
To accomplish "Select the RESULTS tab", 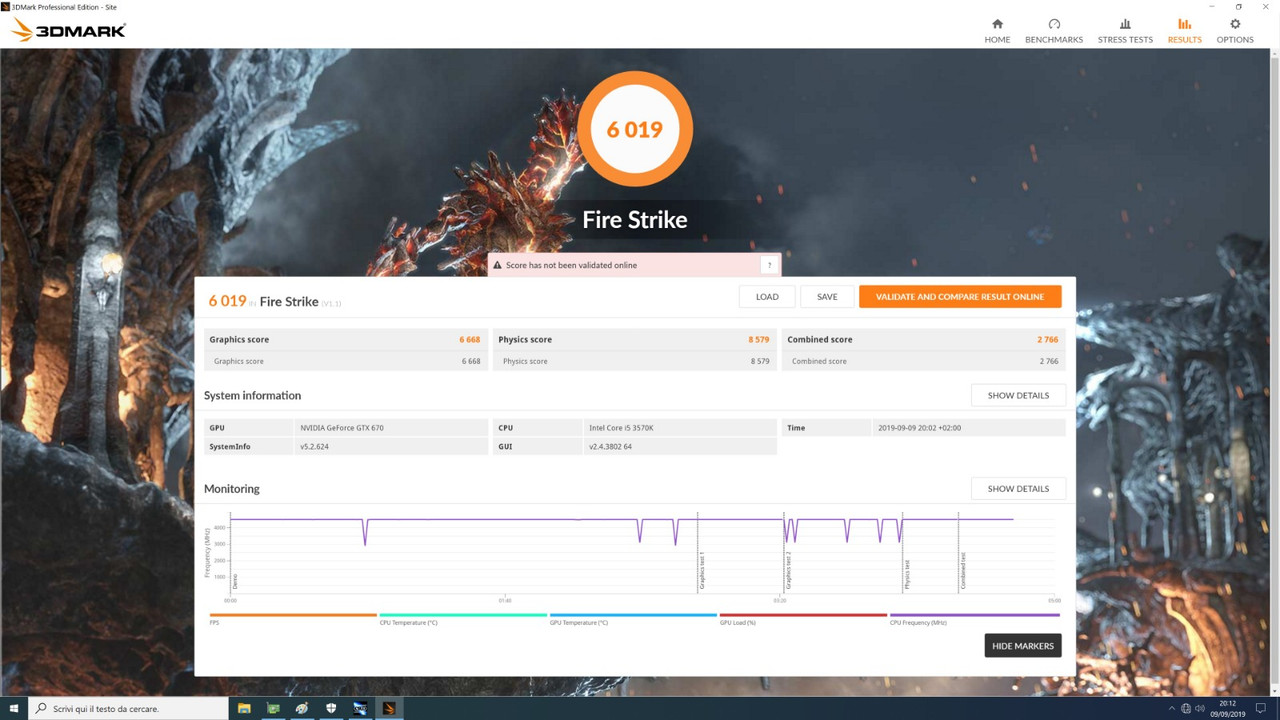I will pyautogui.click(x=1184, y=30).
